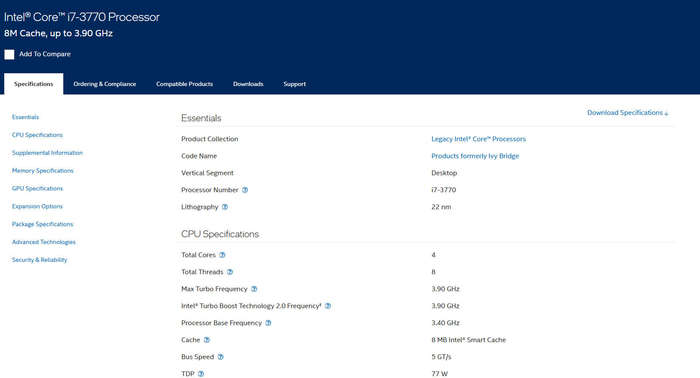This screenshot has width=700, height=378.
Task: Click the download arrow icon after Download Specifications
Action: click(x=667, y=113)
